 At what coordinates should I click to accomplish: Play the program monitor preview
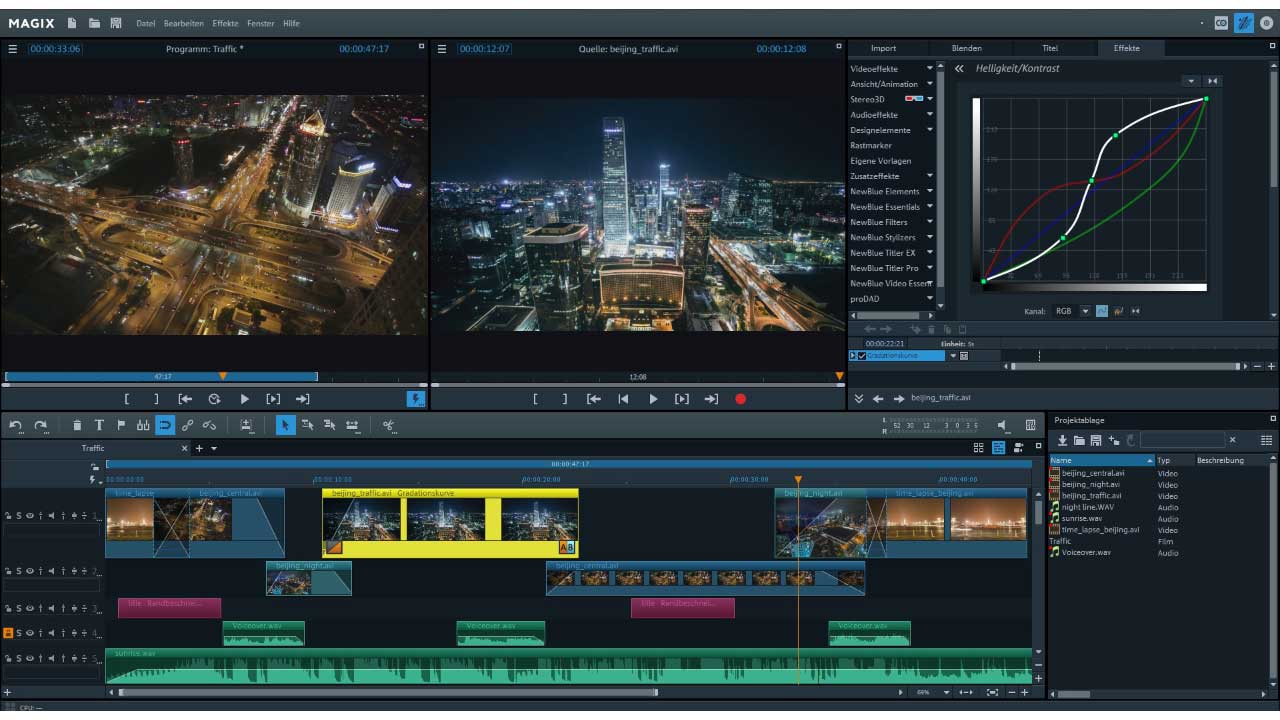(245, 398)
